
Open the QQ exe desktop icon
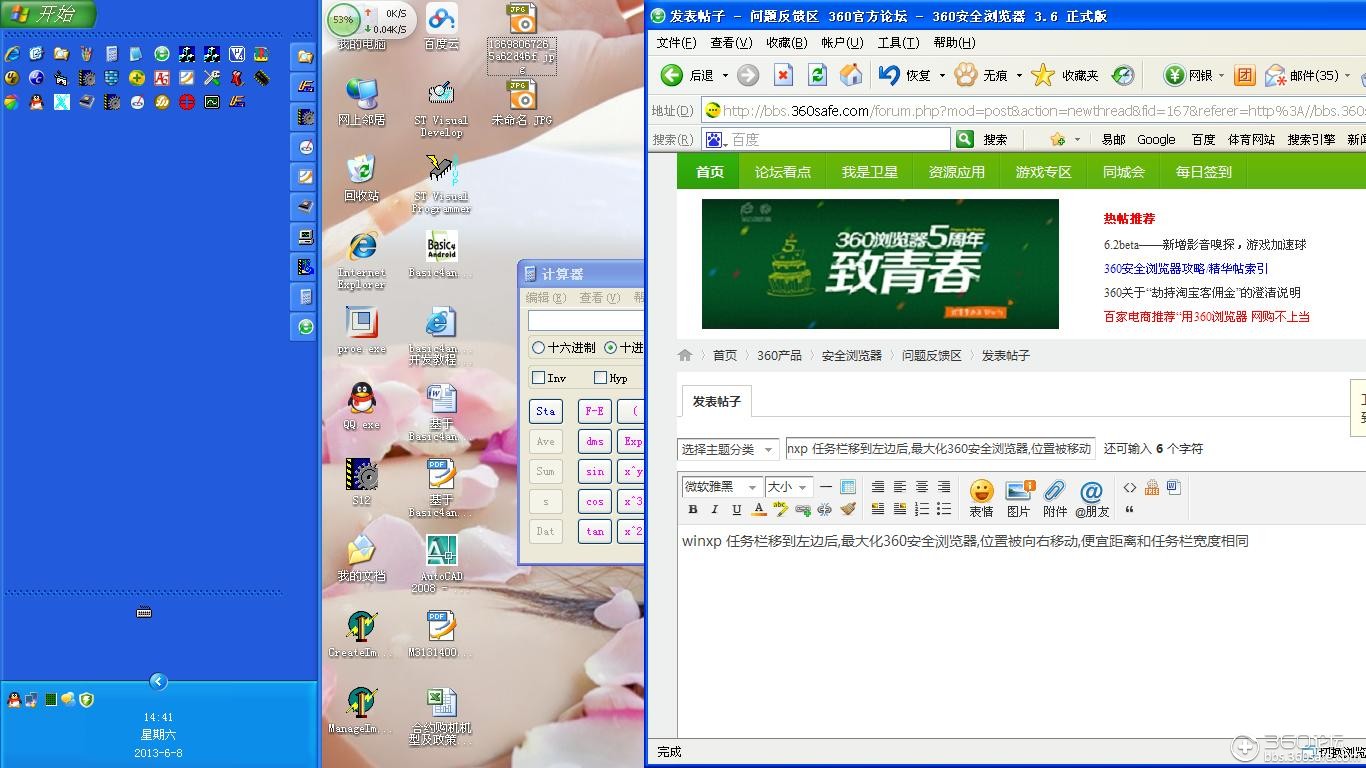click(361, 405)
